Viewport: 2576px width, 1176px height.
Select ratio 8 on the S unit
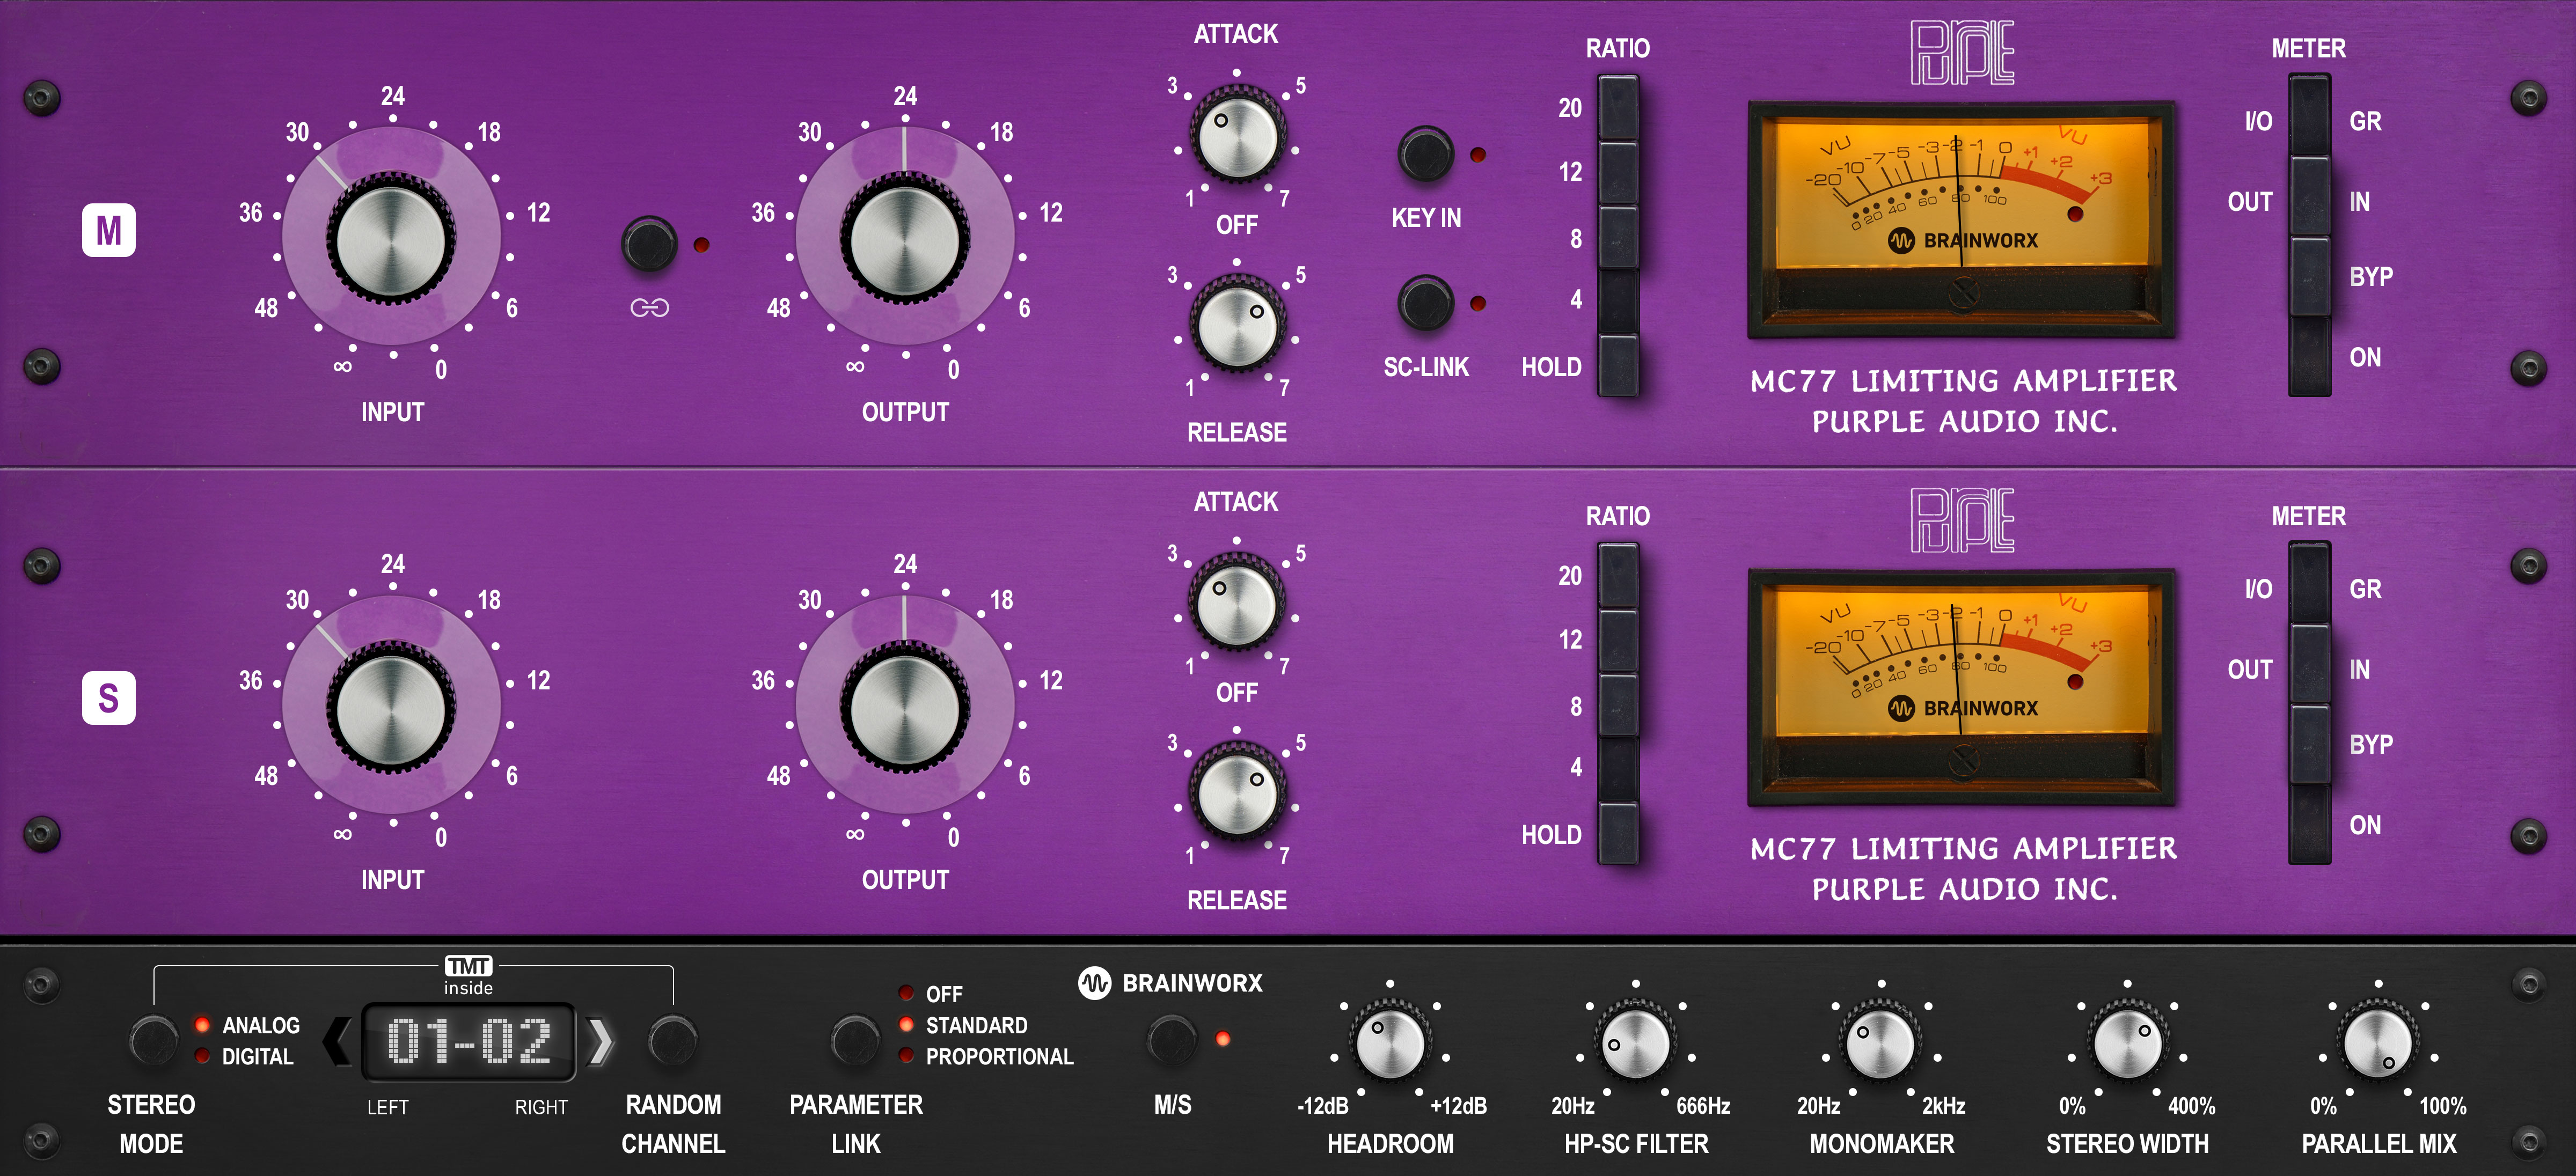coord(1618,705)
